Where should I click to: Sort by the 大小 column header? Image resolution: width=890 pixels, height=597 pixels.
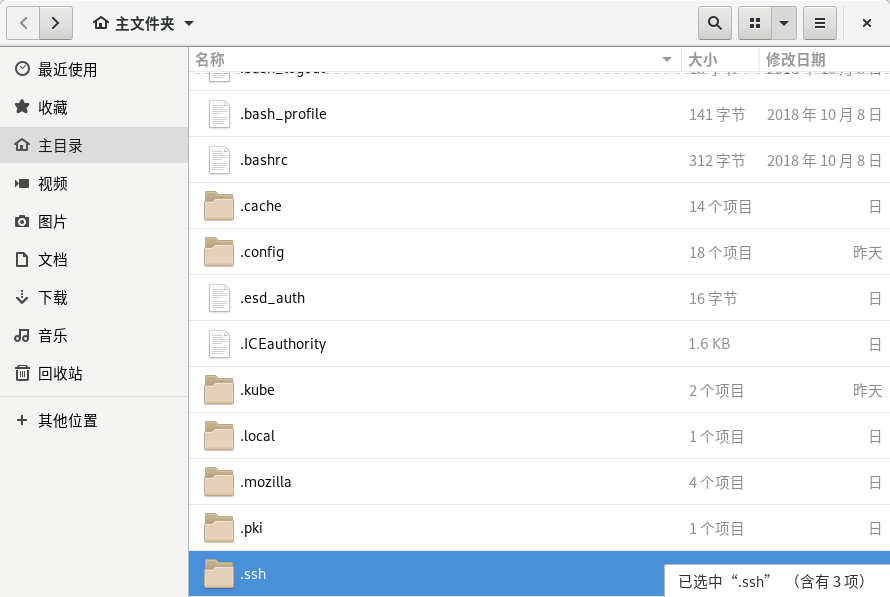pos(720,59)
